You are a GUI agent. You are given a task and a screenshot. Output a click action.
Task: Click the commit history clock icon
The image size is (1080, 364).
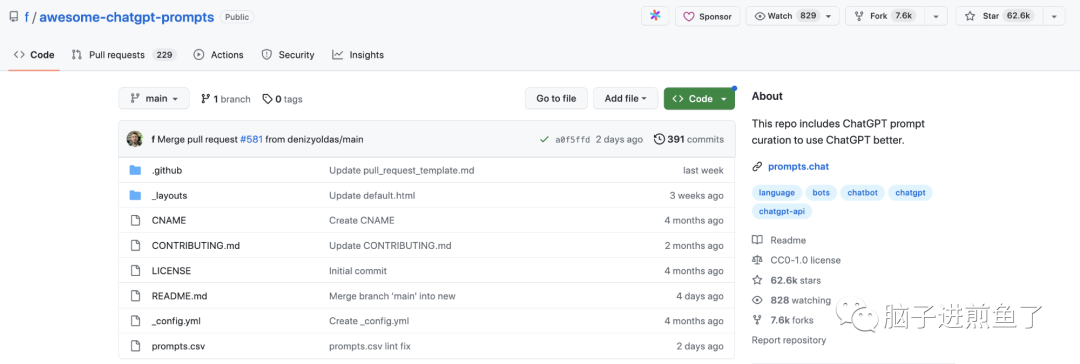pyautogui.click(x=659, y=139)
